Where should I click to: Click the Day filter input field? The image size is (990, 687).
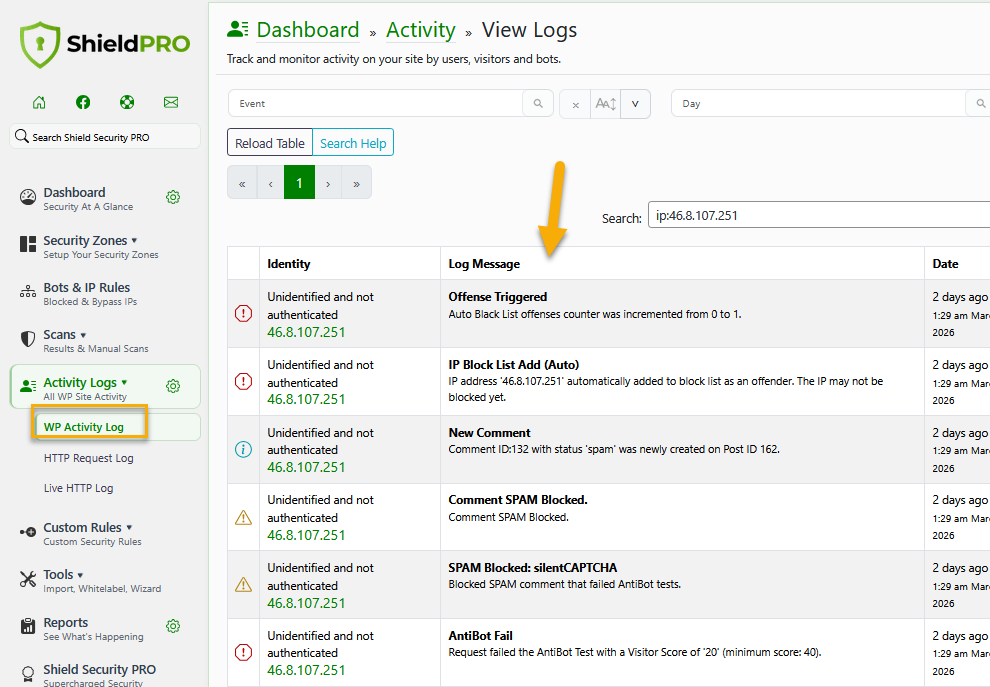click(x=819, y=103)
